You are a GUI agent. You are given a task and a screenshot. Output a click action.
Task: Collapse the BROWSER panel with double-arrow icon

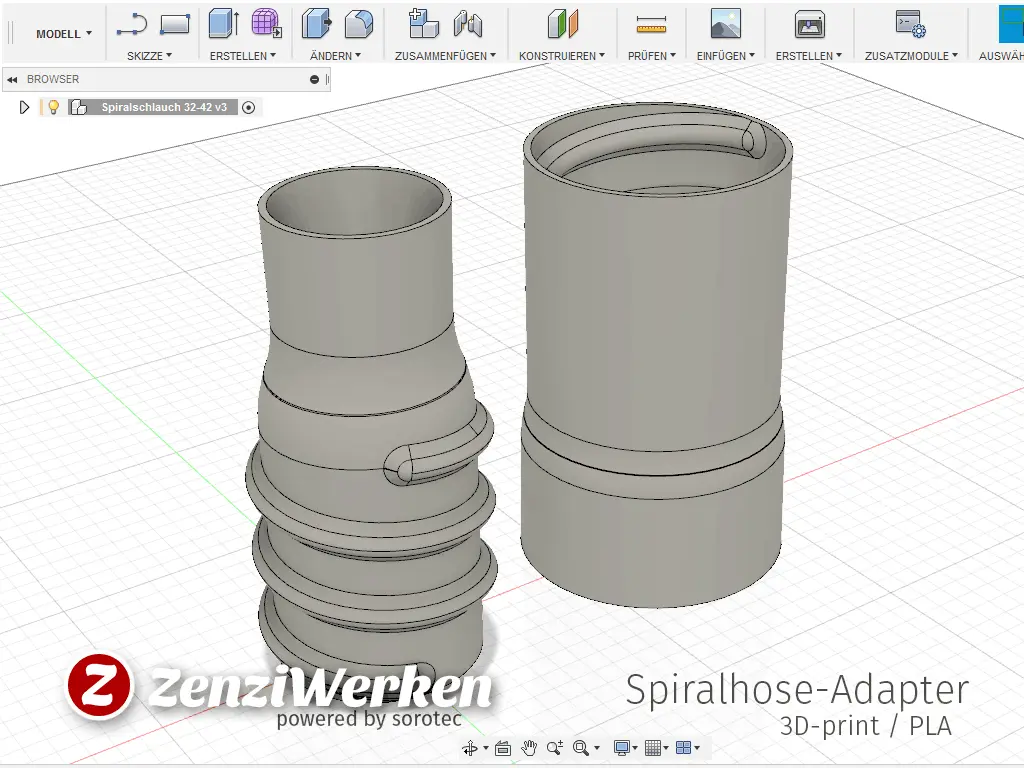point(12,79)
